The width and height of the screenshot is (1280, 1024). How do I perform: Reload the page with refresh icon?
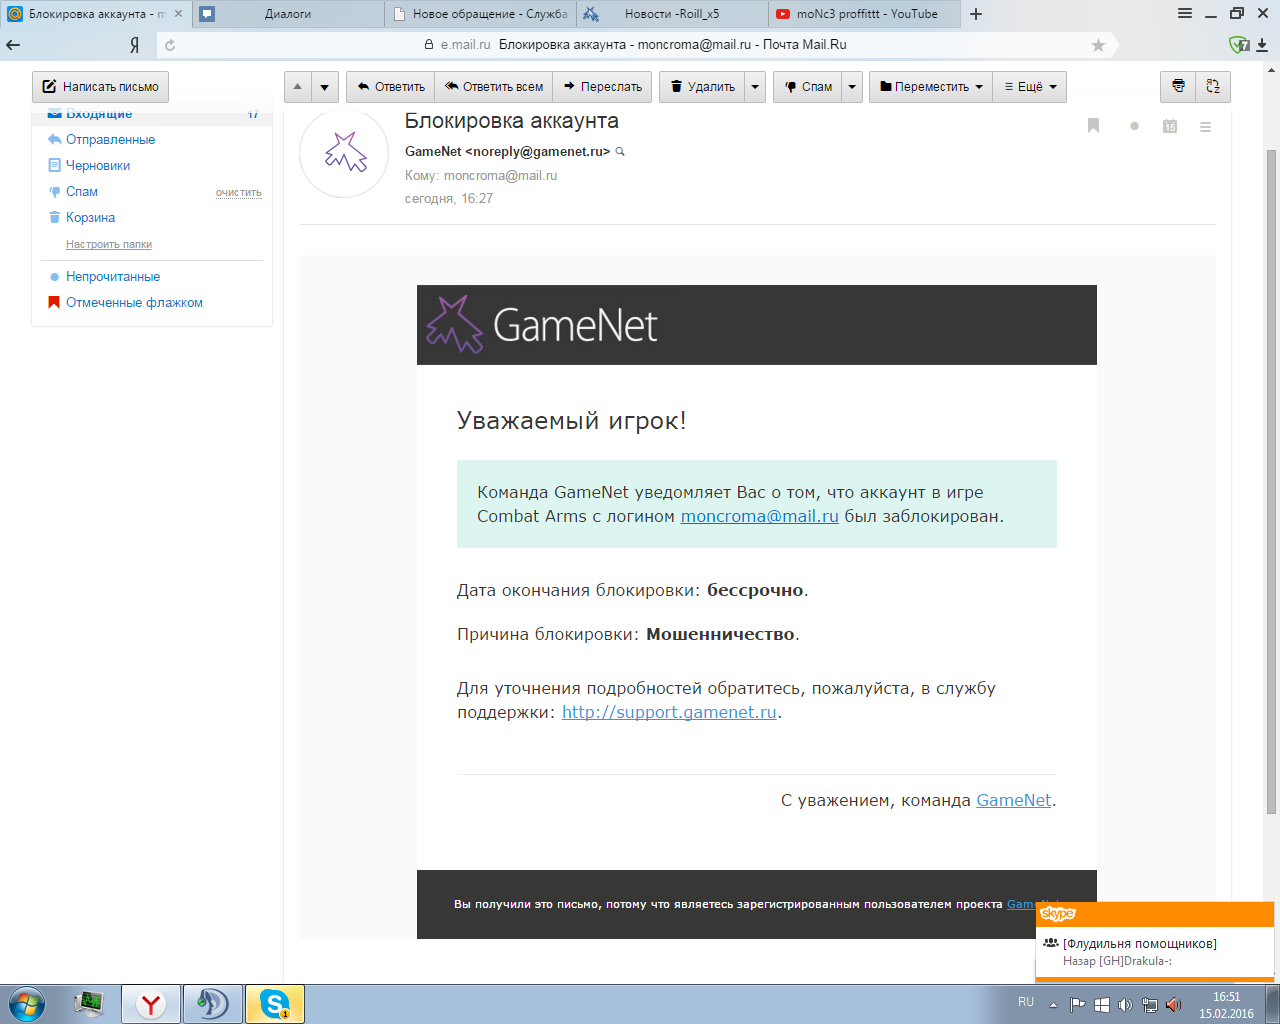pyautogui.click(x=170, y=45)
